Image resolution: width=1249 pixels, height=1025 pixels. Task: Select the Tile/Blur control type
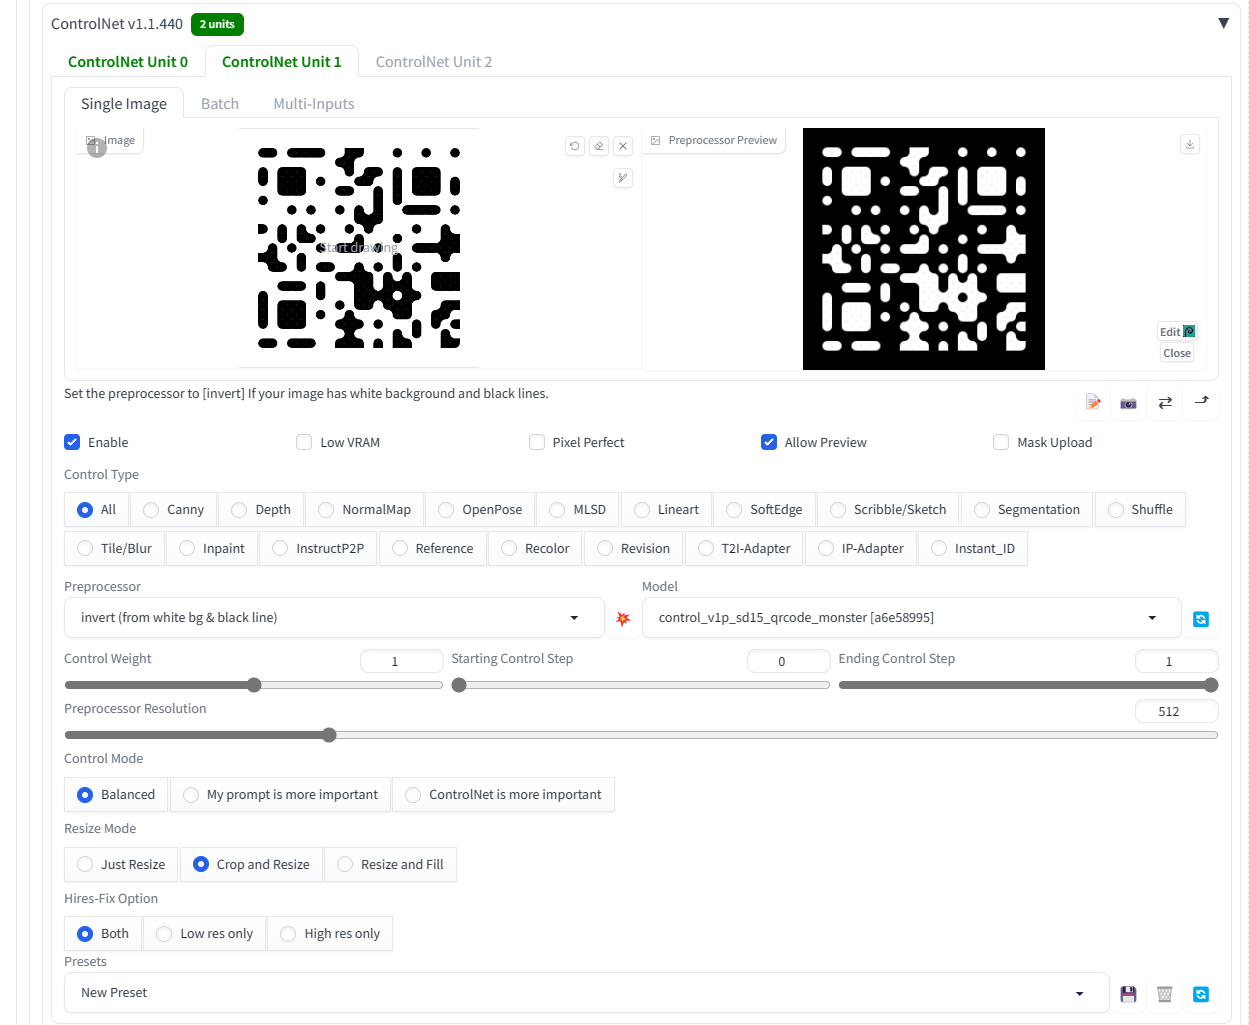(x=114, y=549)
